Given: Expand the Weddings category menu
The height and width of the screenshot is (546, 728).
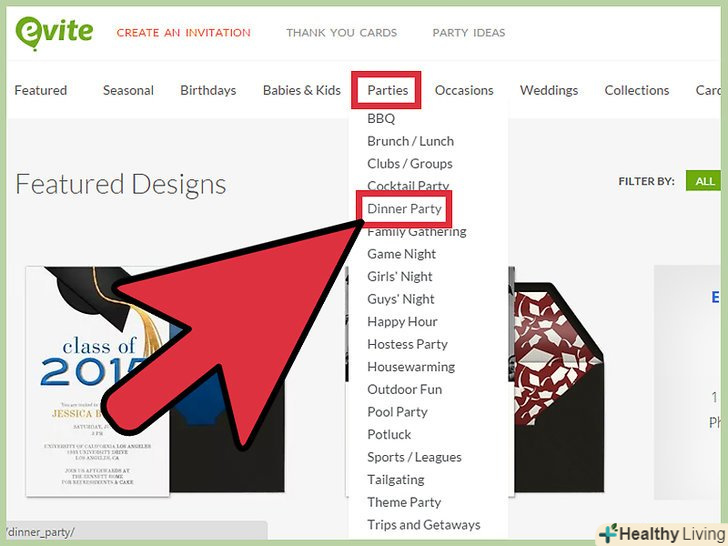Looking at the screenshot, I should [549, 90].
